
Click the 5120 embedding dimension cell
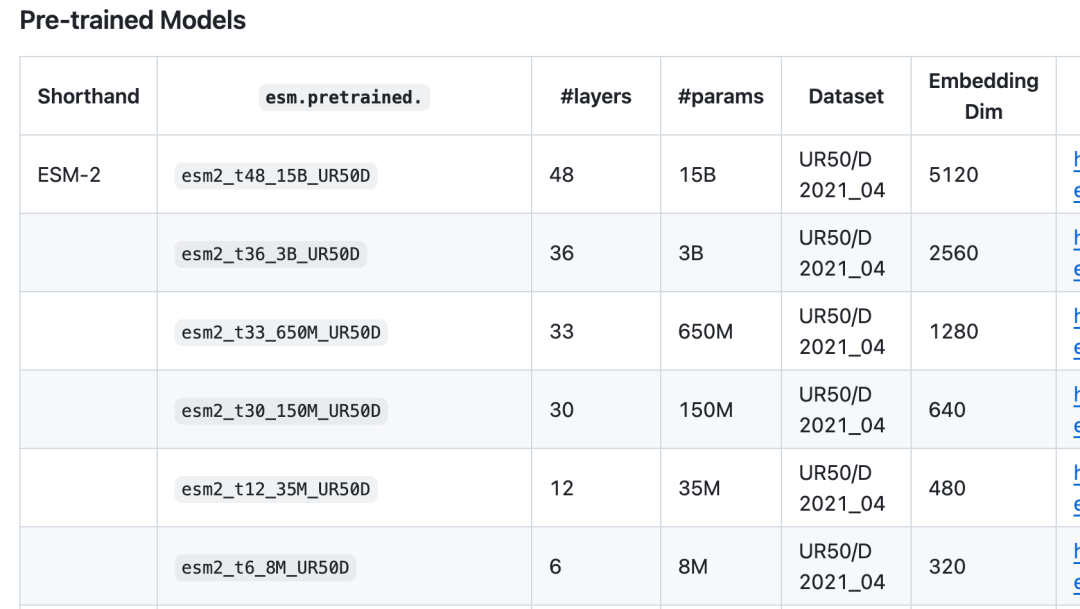tap(953, 175)
